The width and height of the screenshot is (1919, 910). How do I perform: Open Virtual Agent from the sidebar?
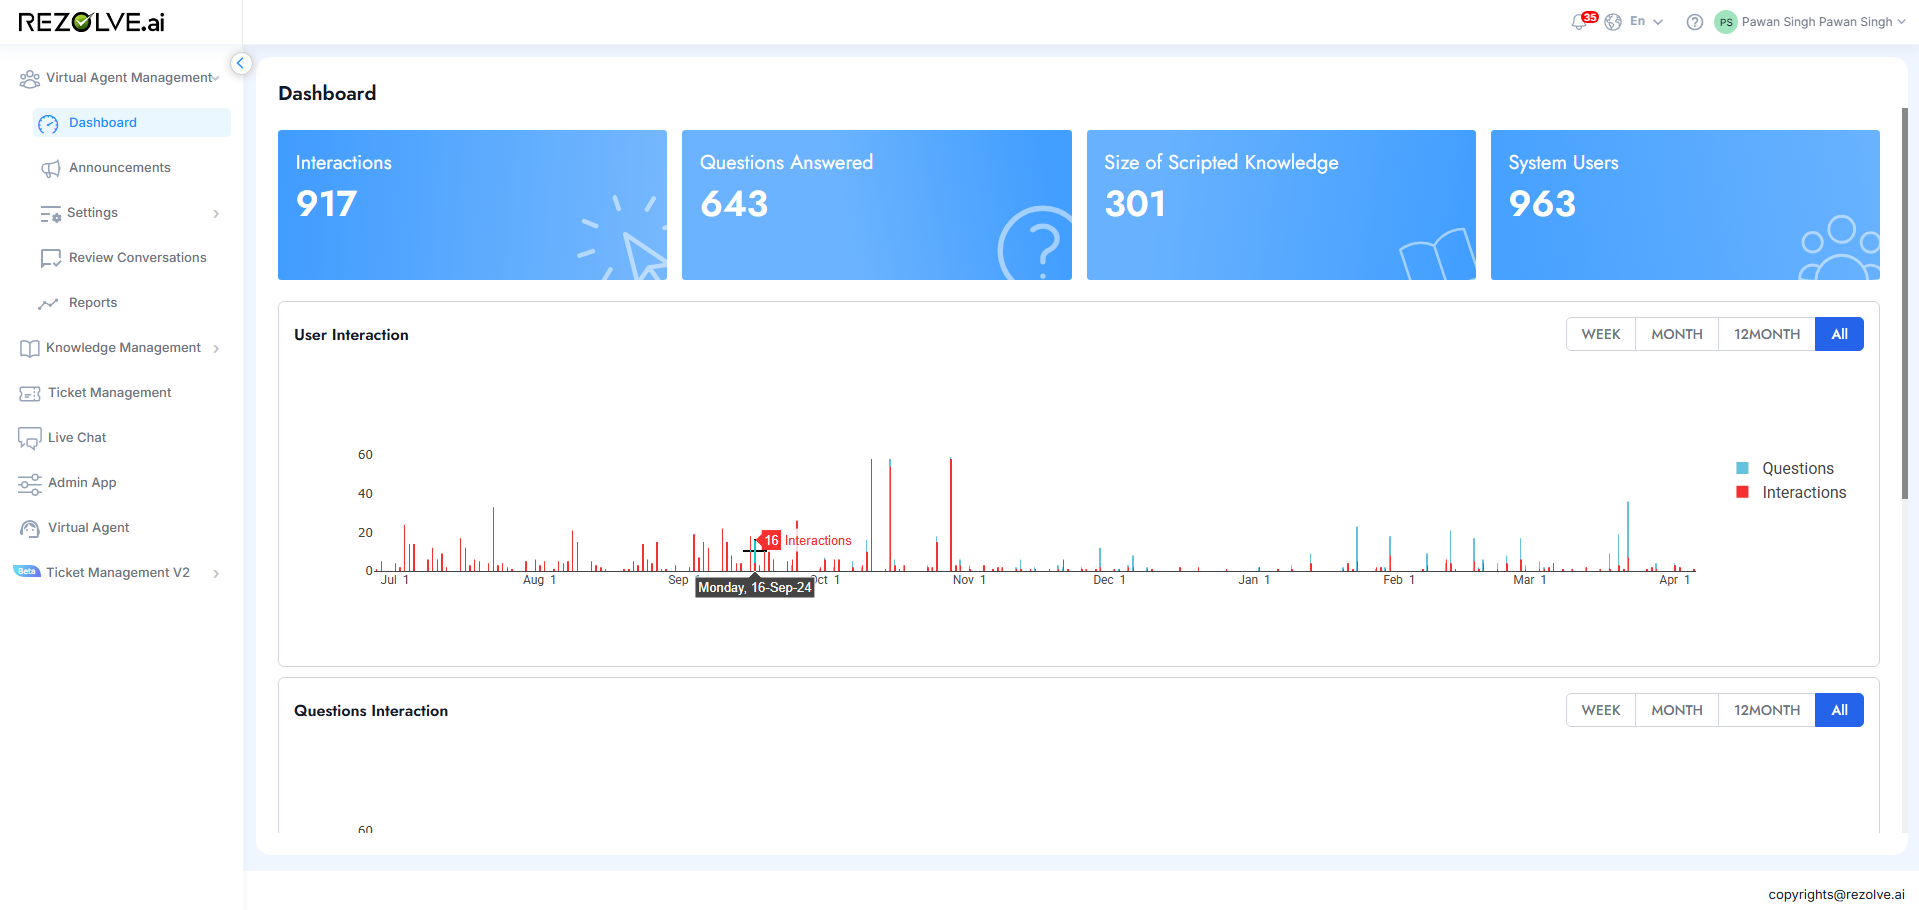[x=88, y=528]
